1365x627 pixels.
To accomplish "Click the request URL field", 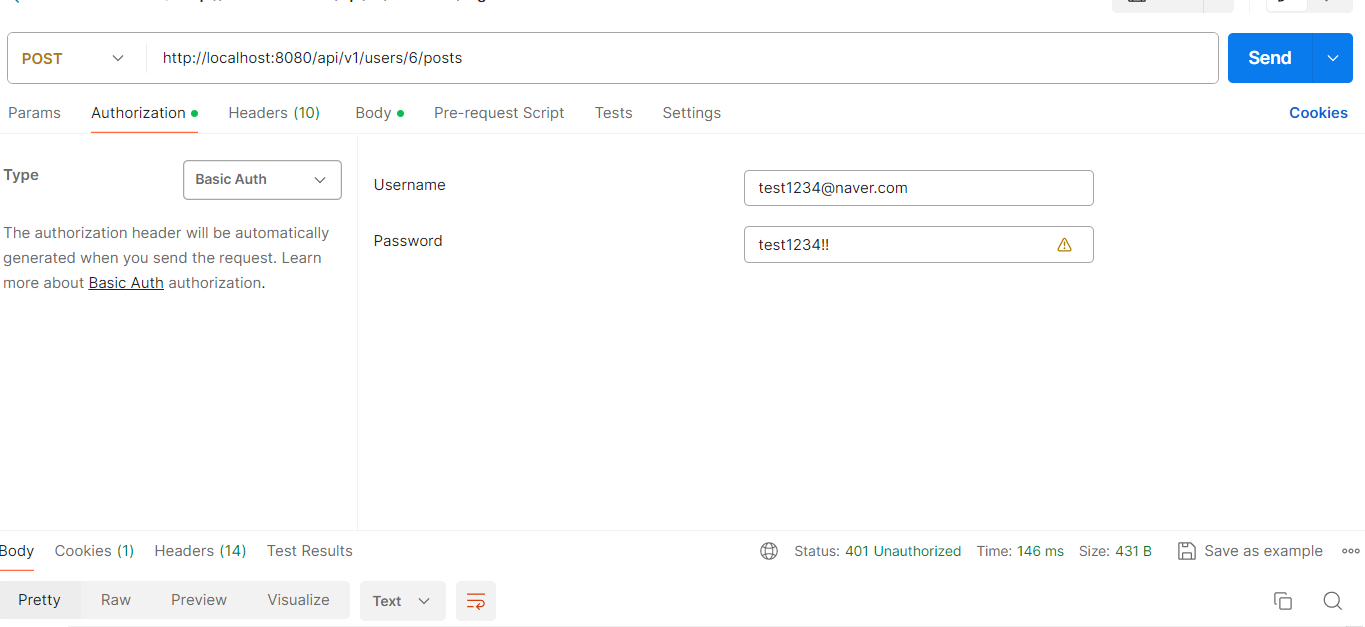I will pos(682,58).
